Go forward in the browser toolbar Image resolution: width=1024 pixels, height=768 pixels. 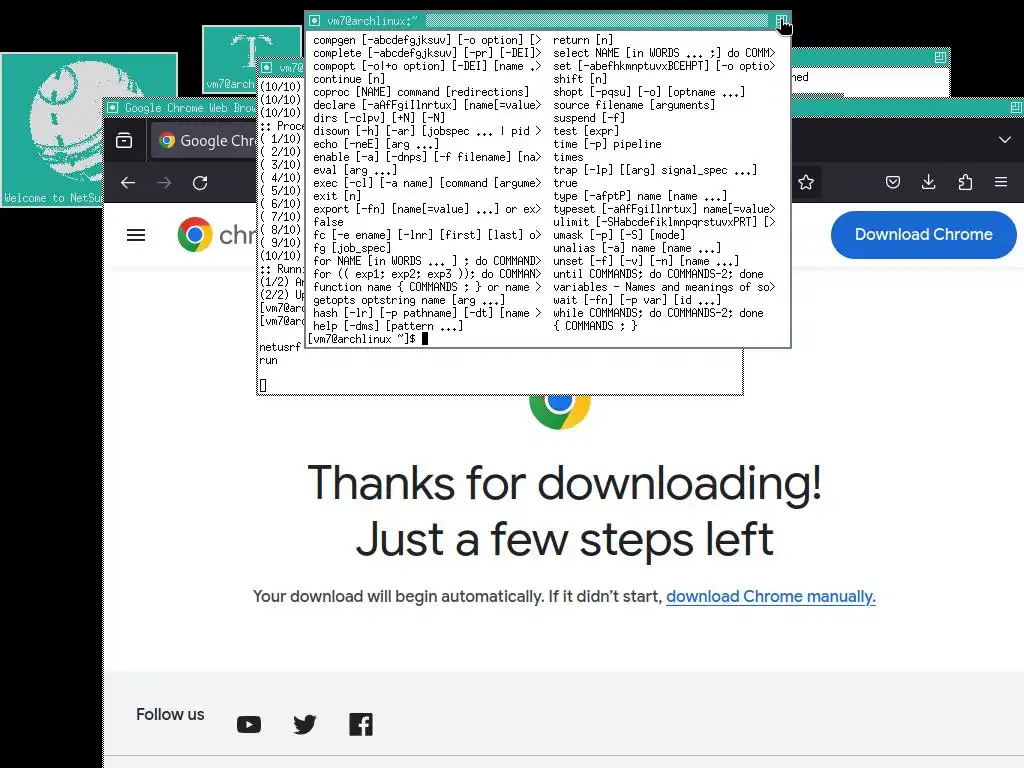click(x=164, y=183)
